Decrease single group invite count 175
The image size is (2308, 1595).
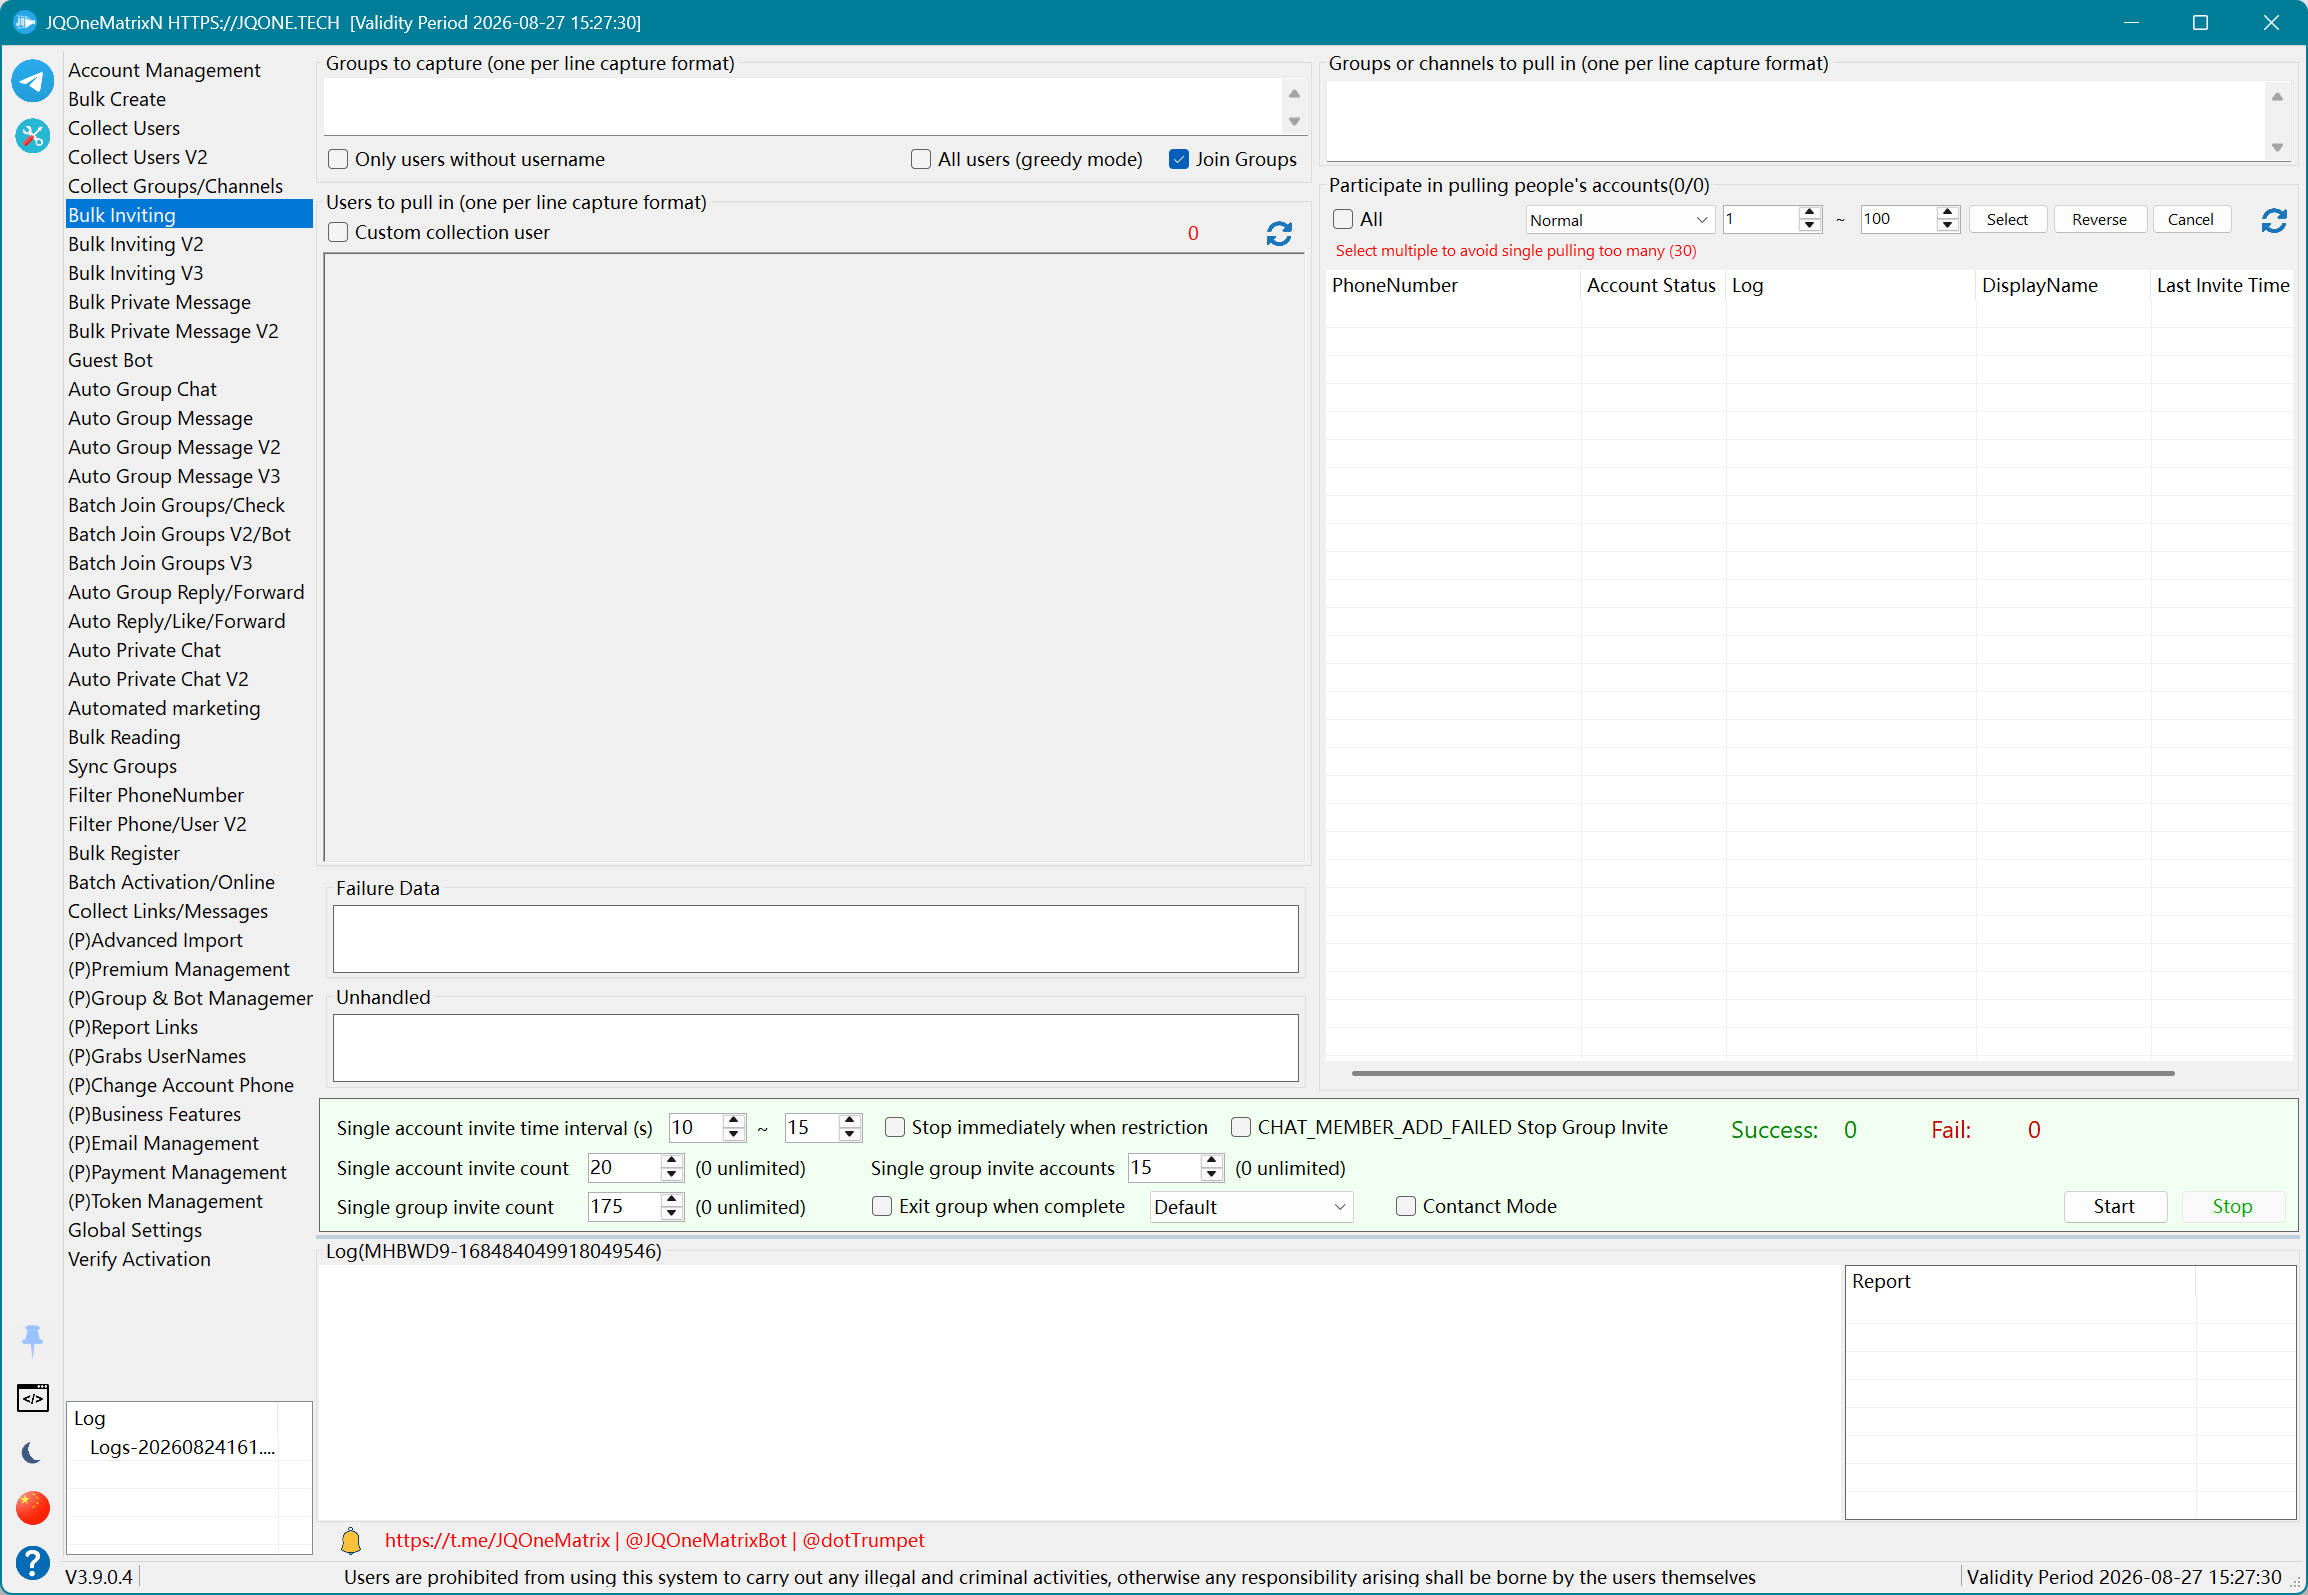click(672, 1213)
